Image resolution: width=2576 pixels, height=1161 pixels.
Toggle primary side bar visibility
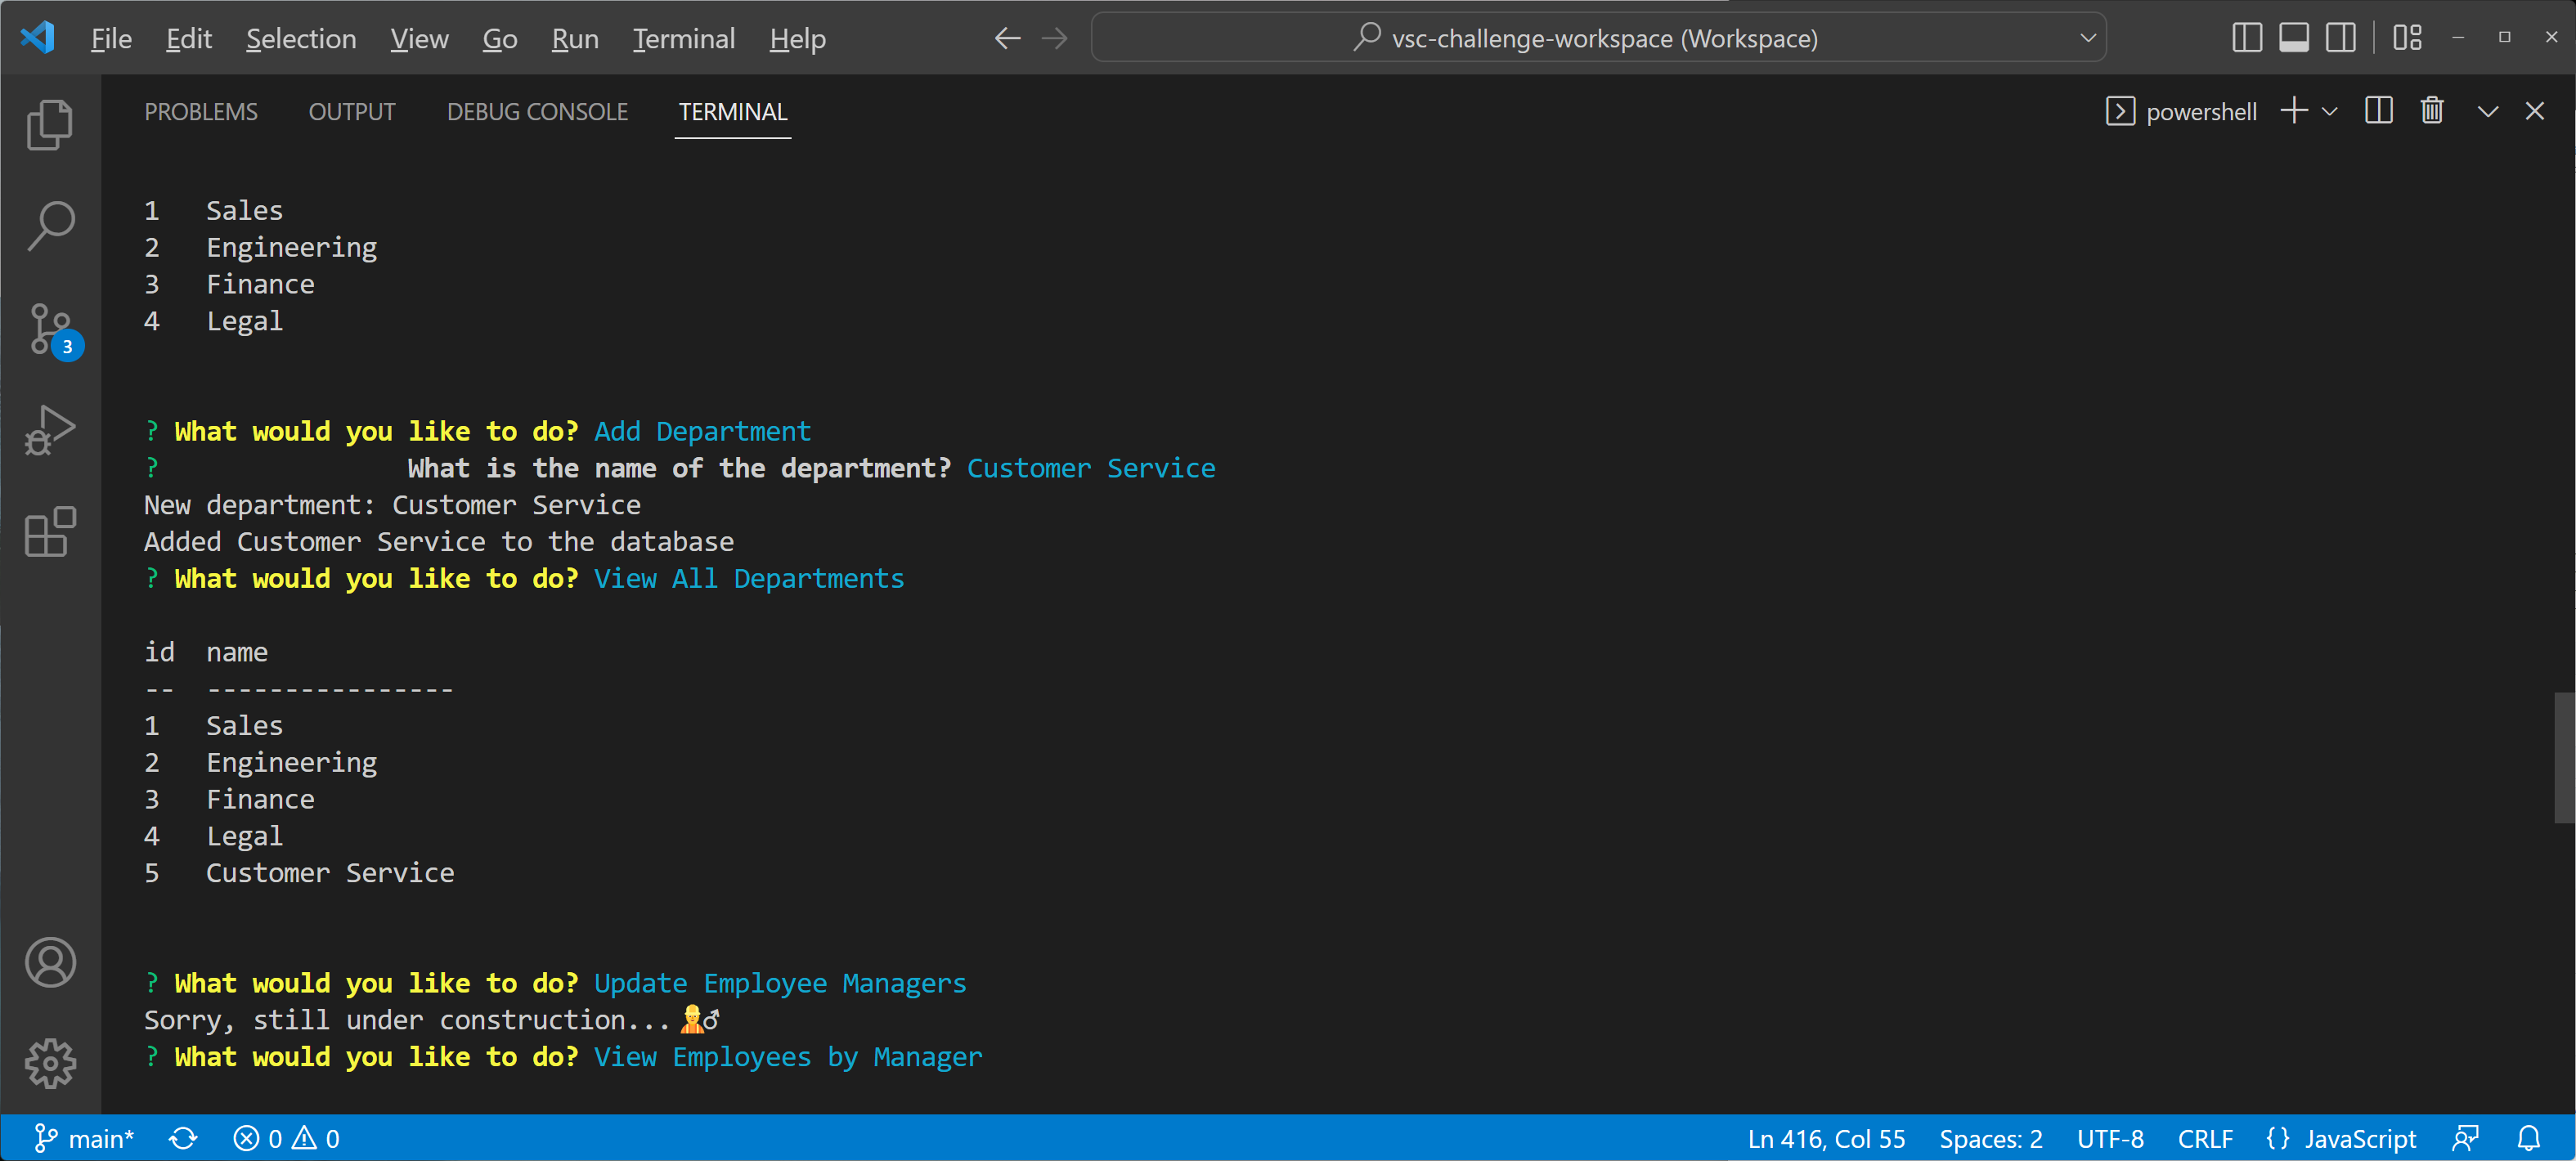2247,38
